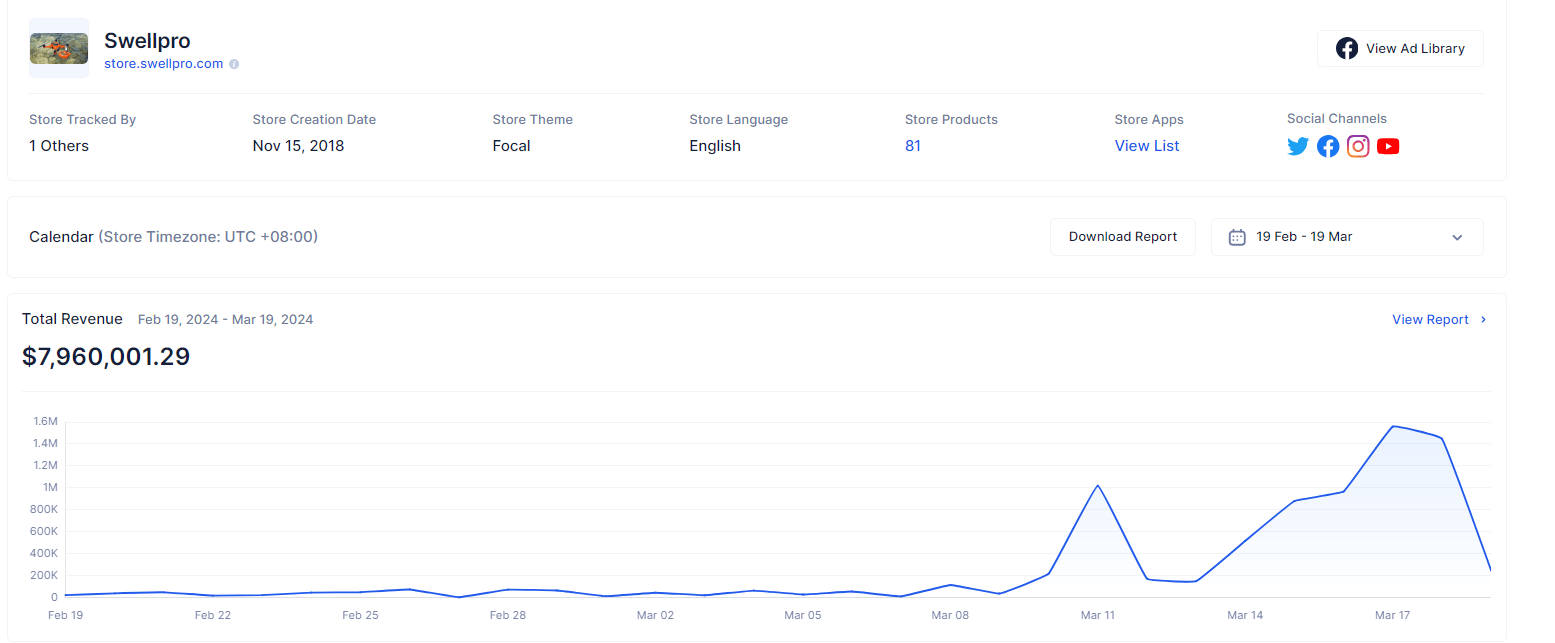Click the Mar 14 x-axis label
The height and width of the screenshot is (643, 1555).
pyautogui.click(x=1245, y=615)
